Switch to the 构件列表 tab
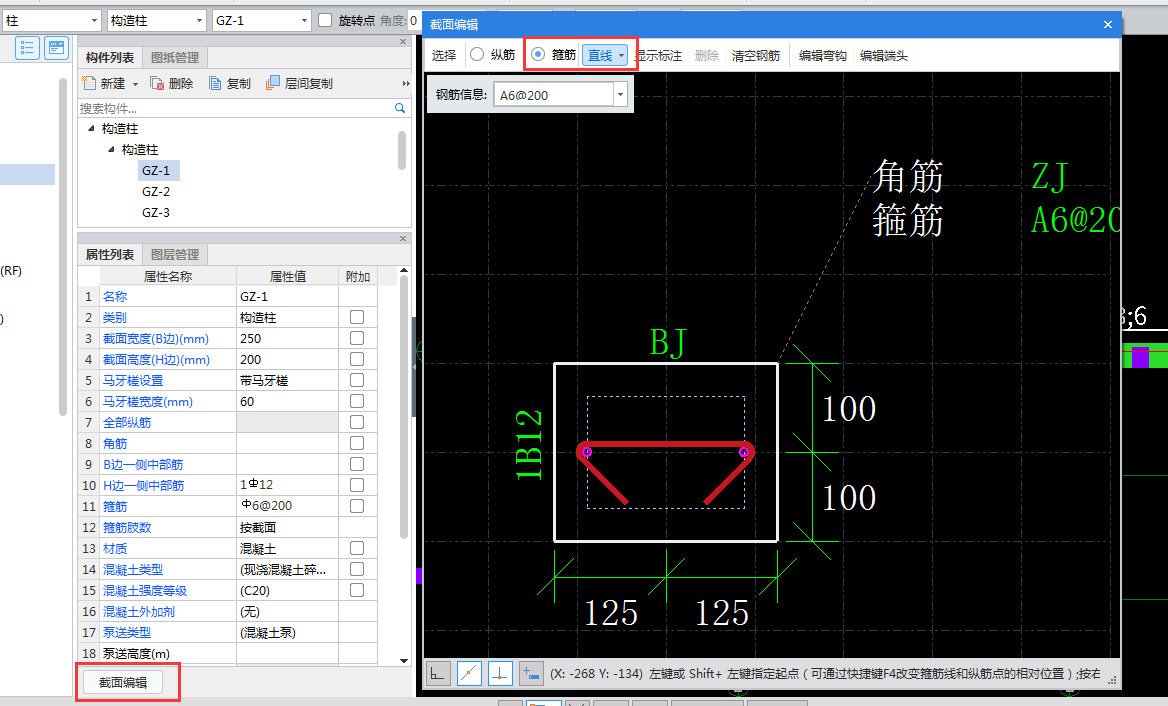The image size is (1168, 706). (x=110, y=57)
